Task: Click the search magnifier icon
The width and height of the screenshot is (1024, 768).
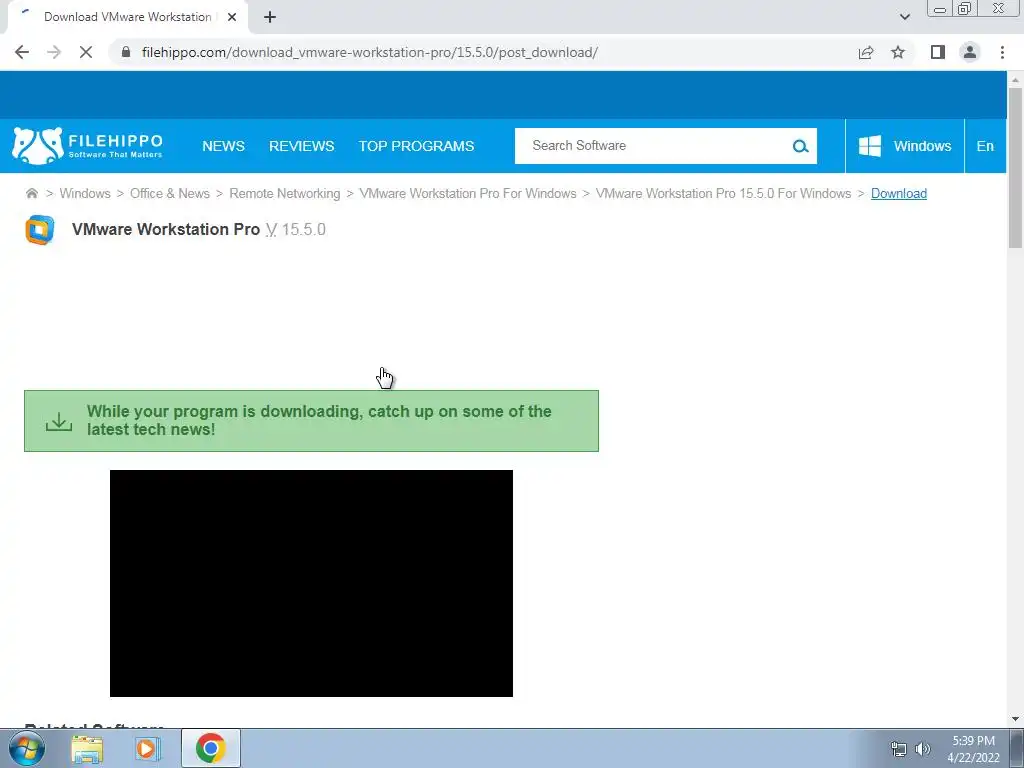Action: (801, 146)
